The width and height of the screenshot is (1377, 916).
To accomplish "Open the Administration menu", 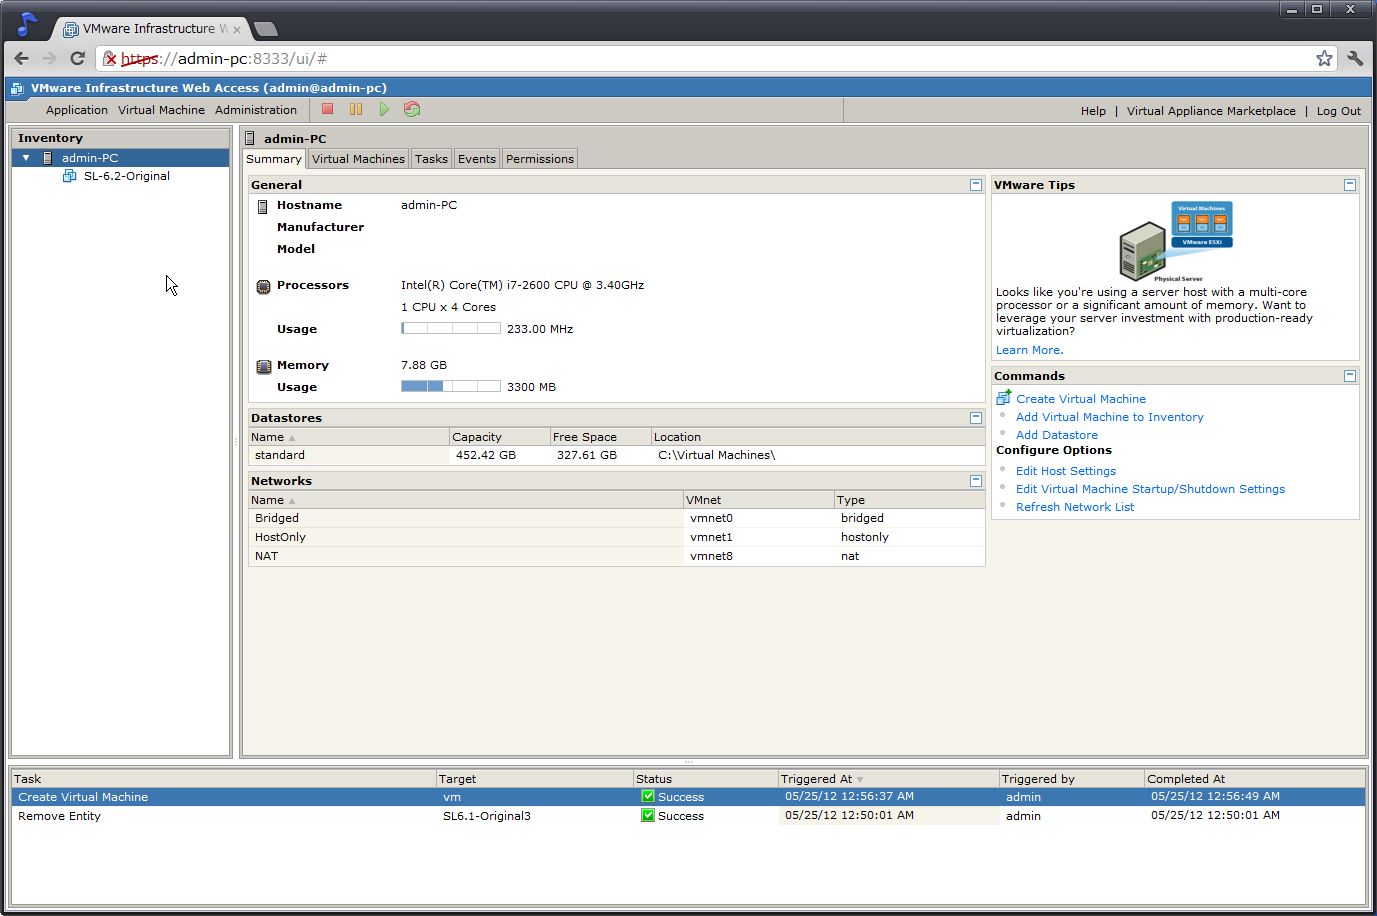I will 256,110.
